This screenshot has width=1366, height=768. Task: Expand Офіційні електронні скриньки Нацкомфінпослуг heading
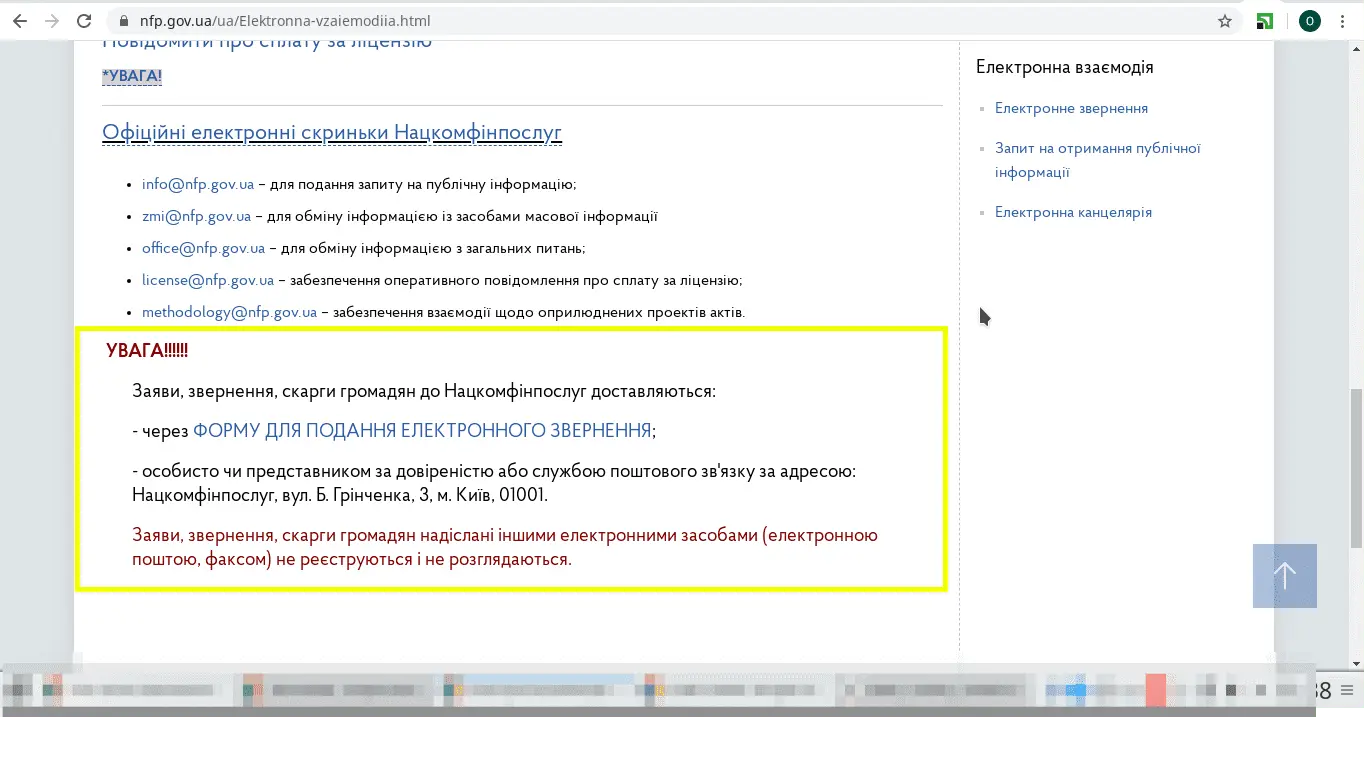[x=332, y=133]
